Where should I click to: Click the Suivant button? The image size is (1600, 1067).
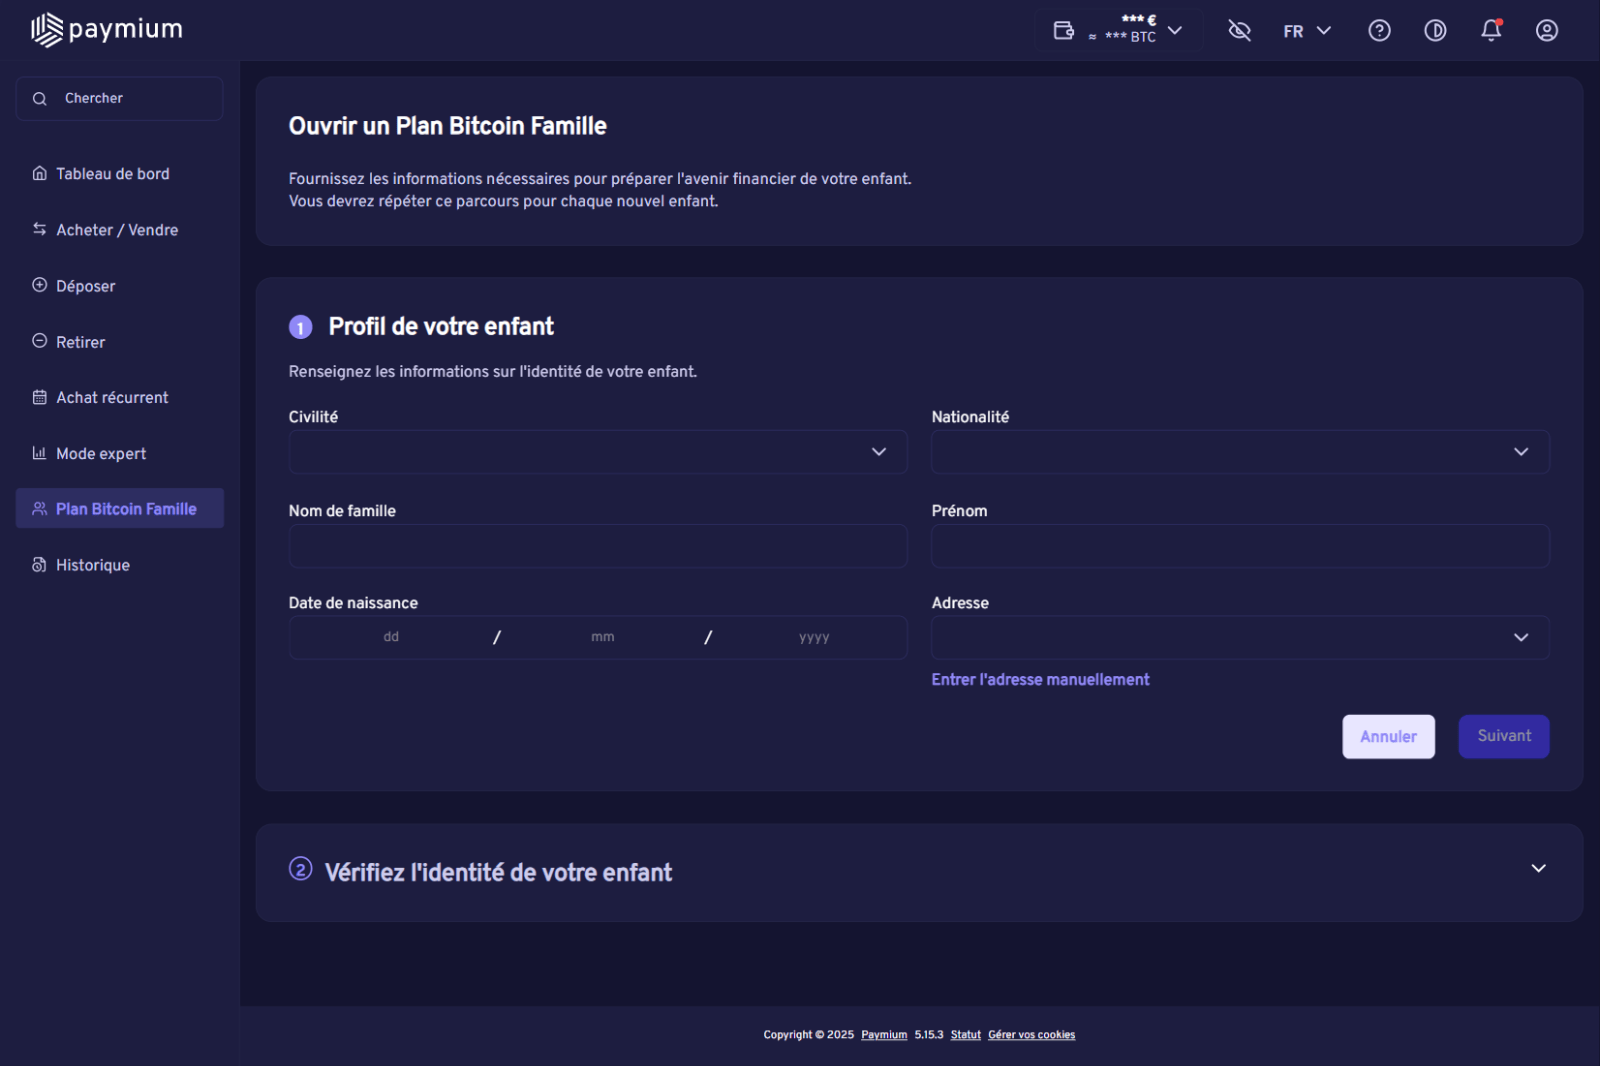1503,736
